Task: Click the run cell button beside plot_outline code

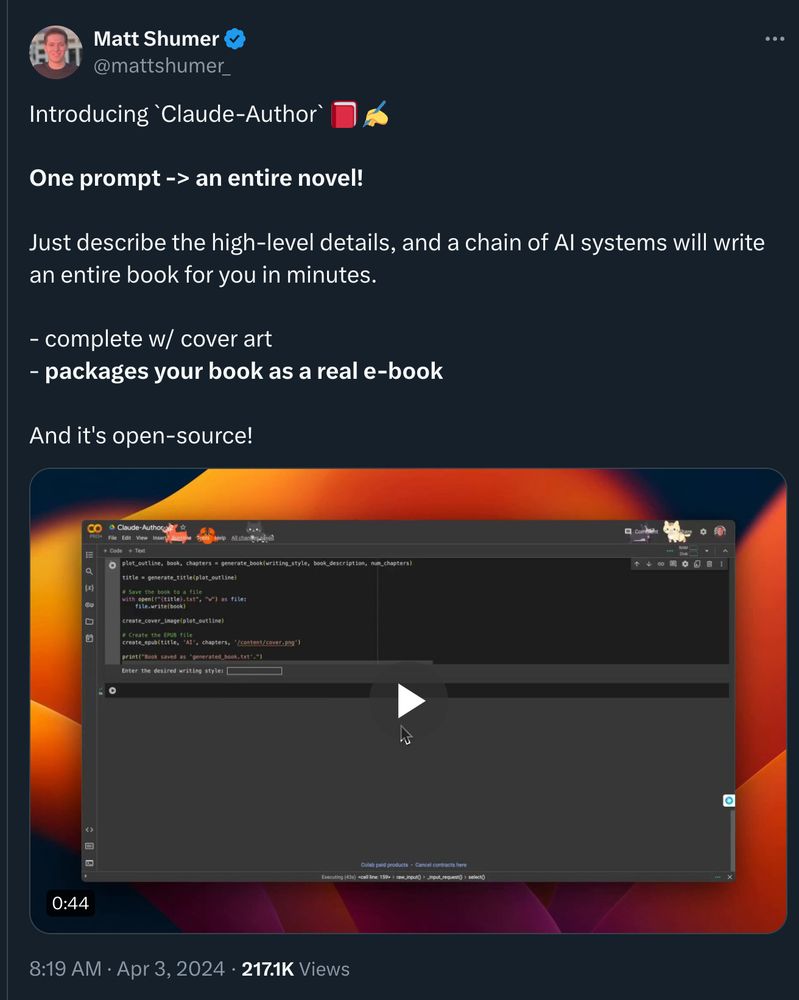Action: click(x=112, y=565)
